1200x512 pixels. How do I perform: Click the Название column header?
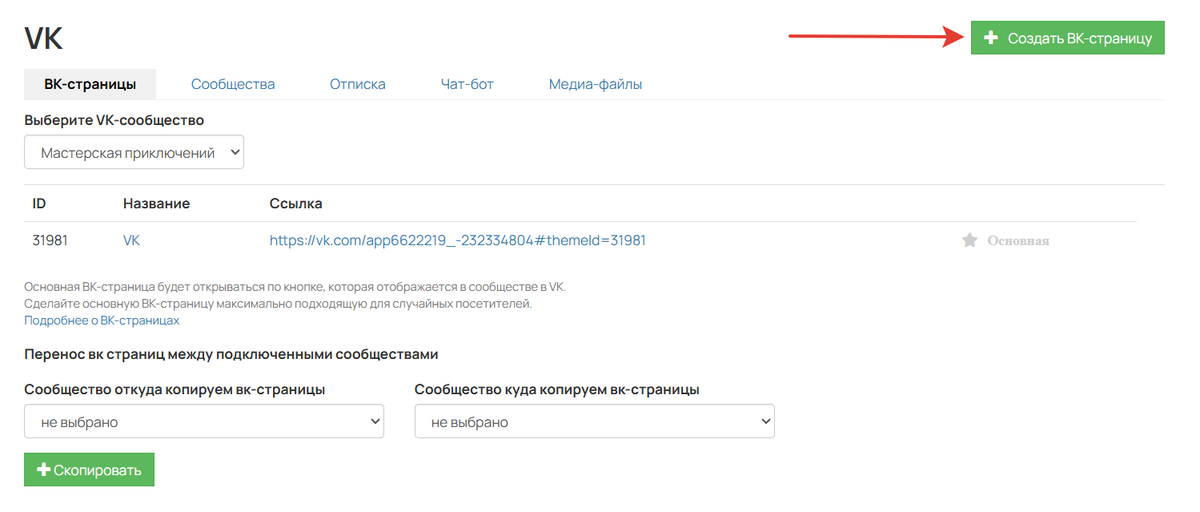click(156, 203)
